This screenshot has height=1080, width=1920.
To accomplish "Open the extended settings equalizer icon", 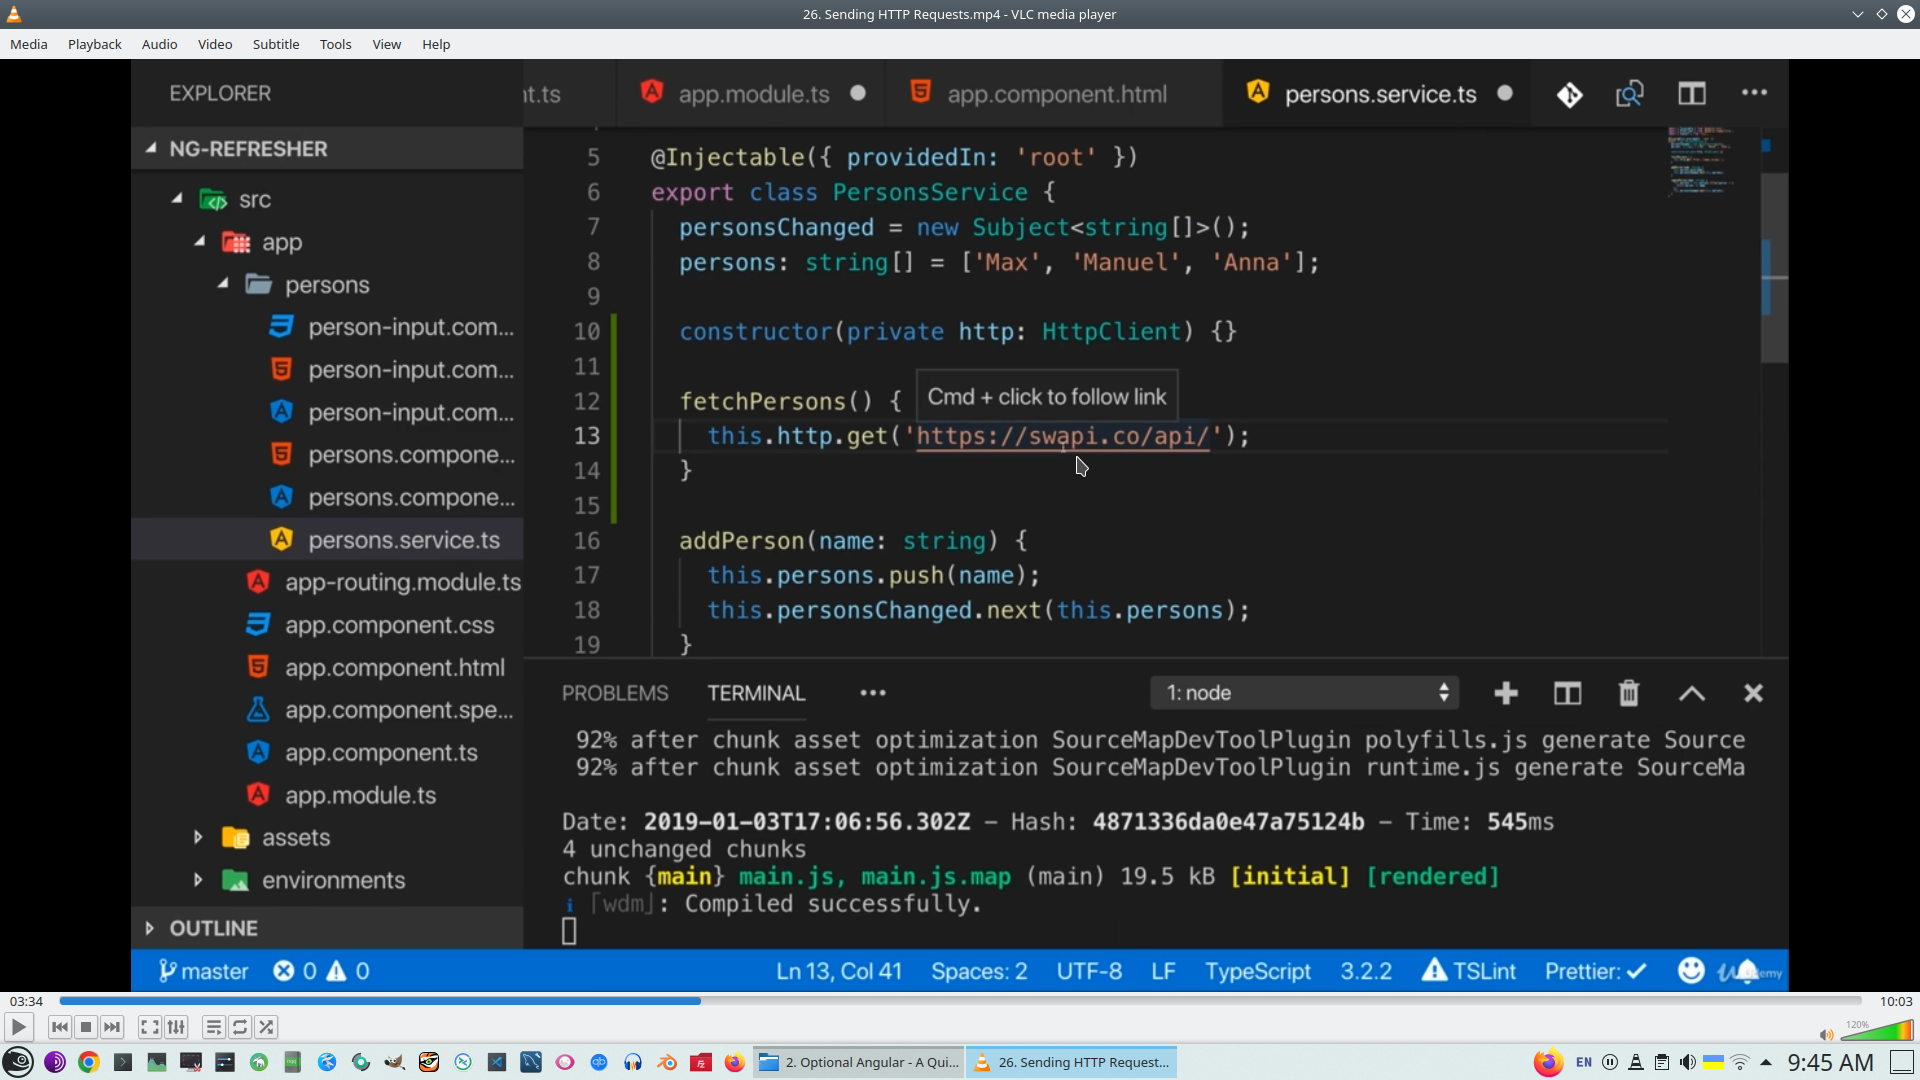I will point(176,1027).
